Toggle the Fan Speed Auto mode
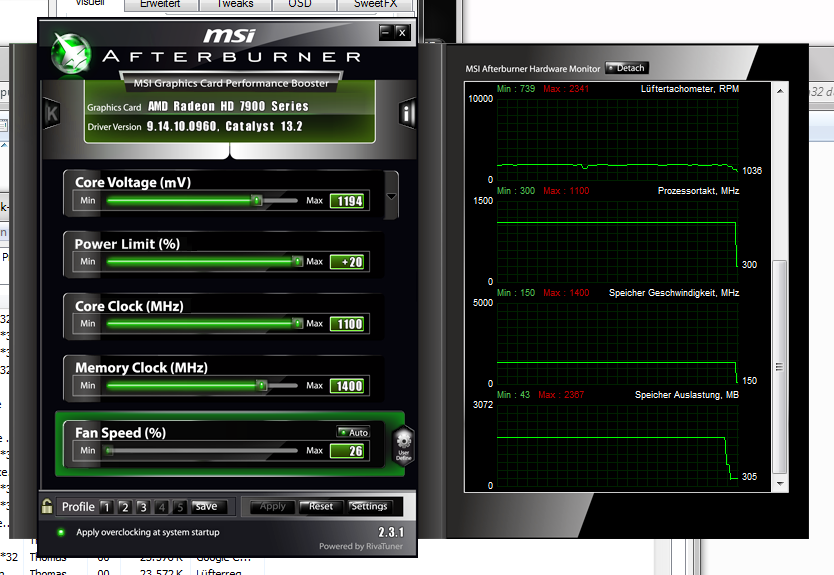834x575 pixels. (x=353, y=432)
